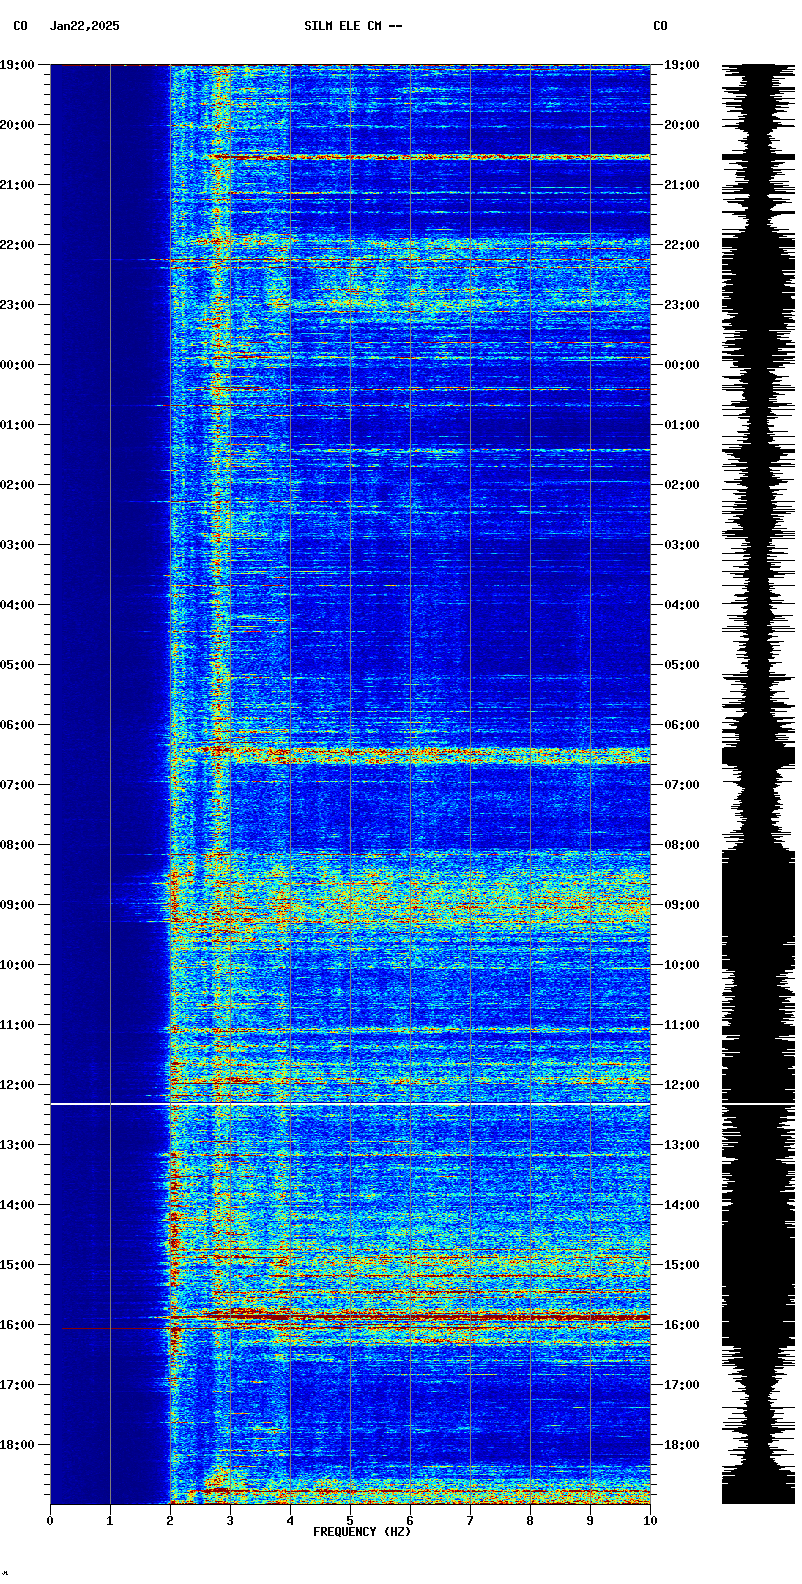Click the 18:00 time label on right axis
This screenshot has height=1584, width=802.
click(x=681, y=1445)
